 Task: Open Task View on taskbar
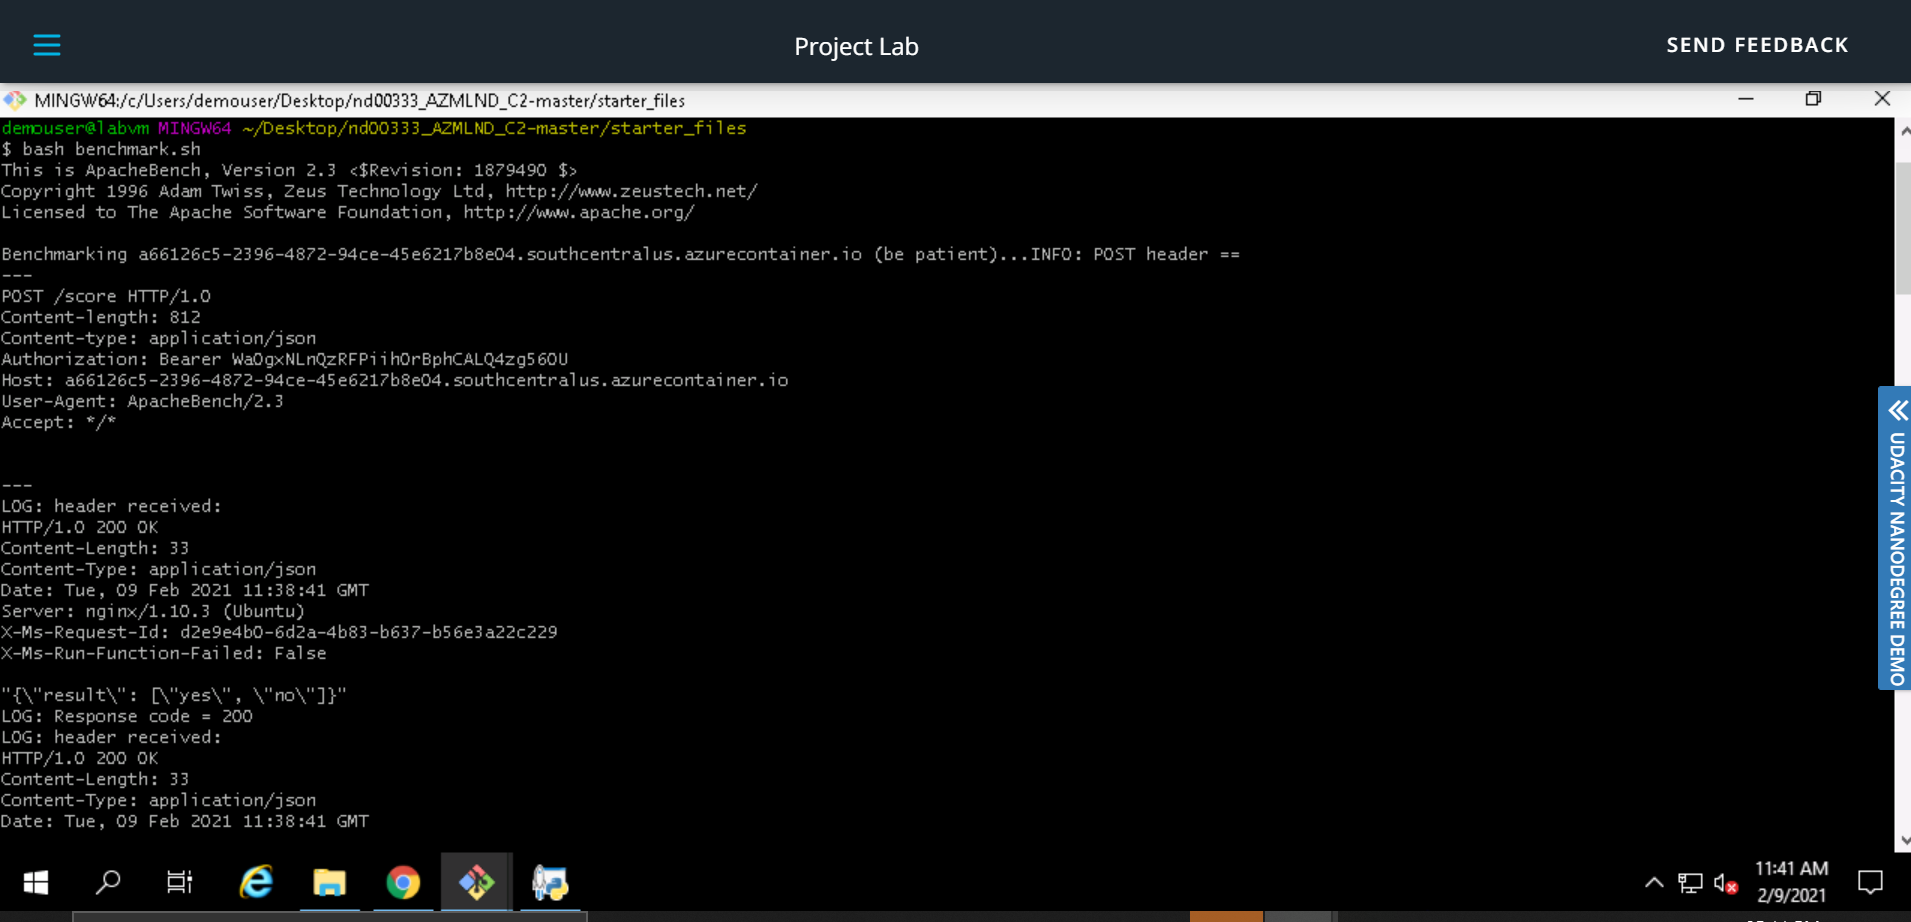(180, 882)
